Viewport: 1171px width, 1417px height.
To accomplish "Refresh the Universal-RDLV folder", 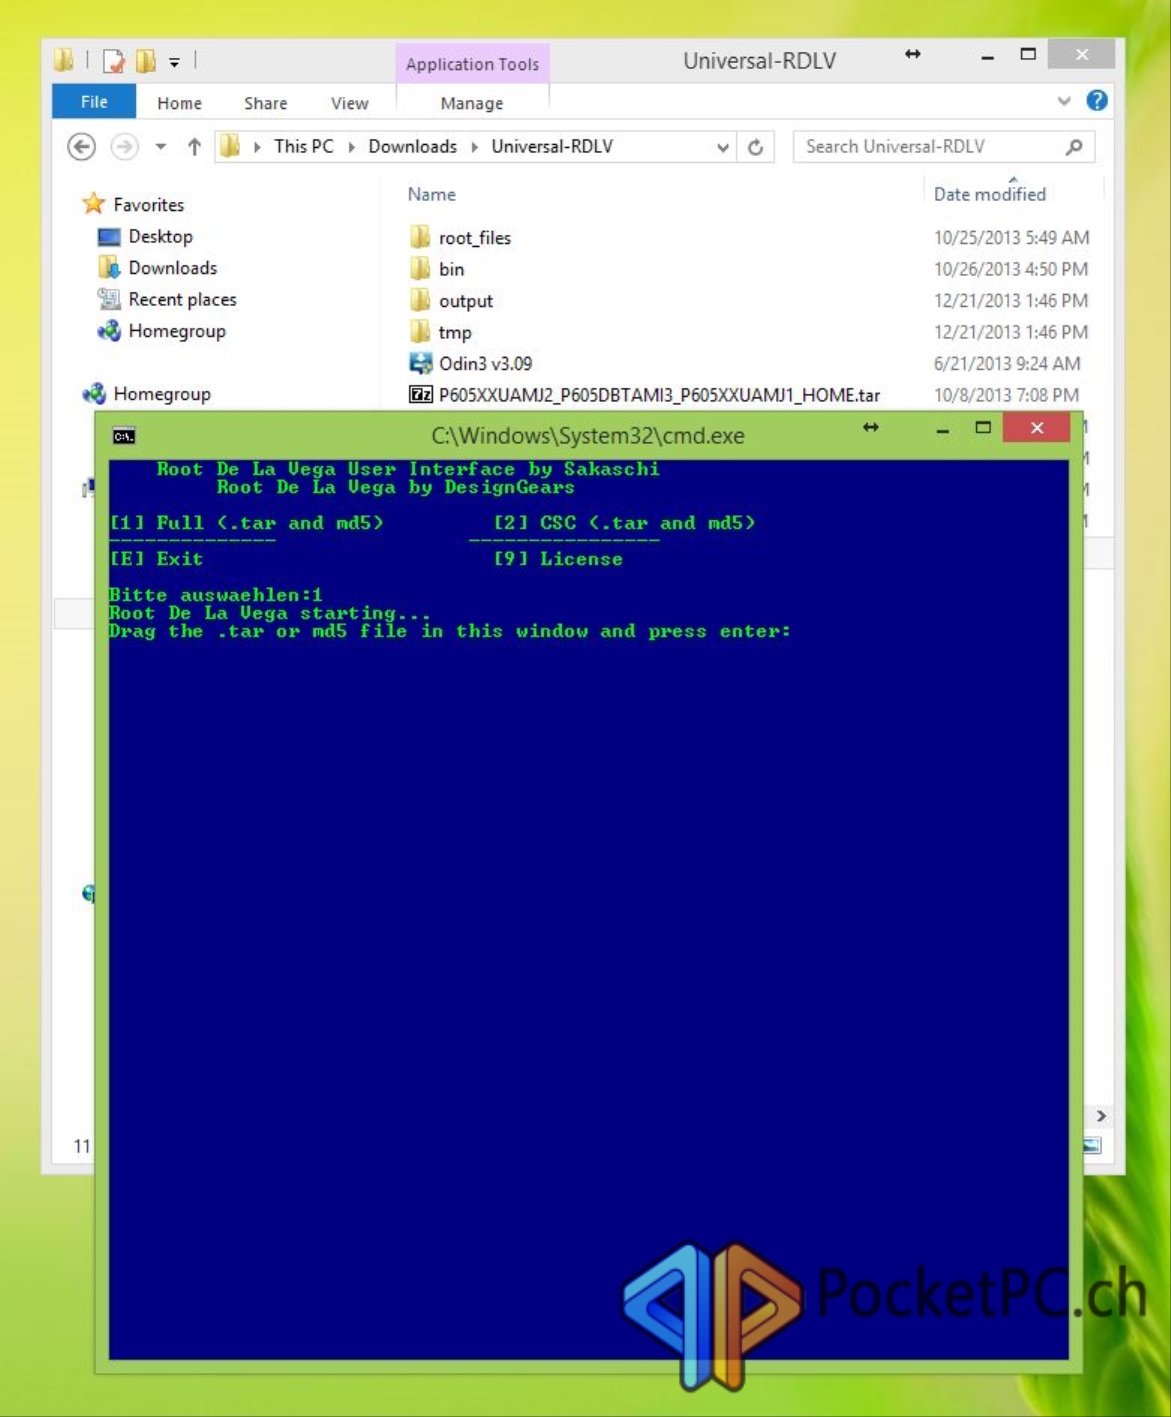I will [755, 147].
